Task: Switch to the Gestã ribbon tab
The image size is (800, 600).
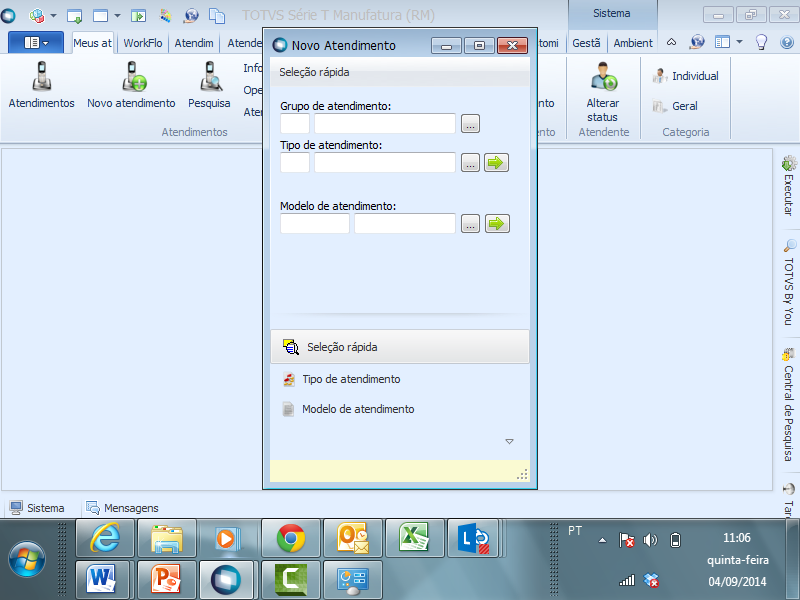Action: coord(586,43)
